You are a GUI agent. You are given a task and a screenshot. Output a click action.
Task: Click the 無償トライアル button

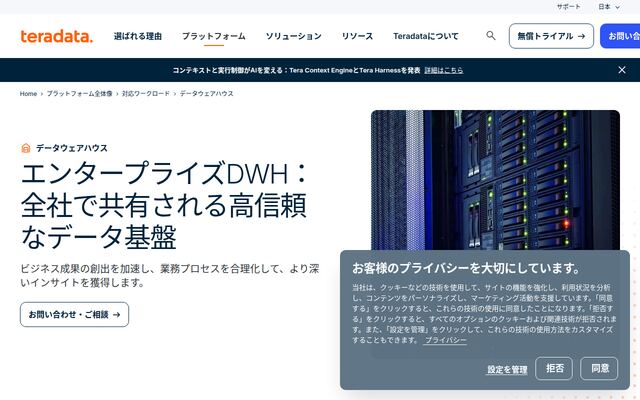(x=551, y=36)
